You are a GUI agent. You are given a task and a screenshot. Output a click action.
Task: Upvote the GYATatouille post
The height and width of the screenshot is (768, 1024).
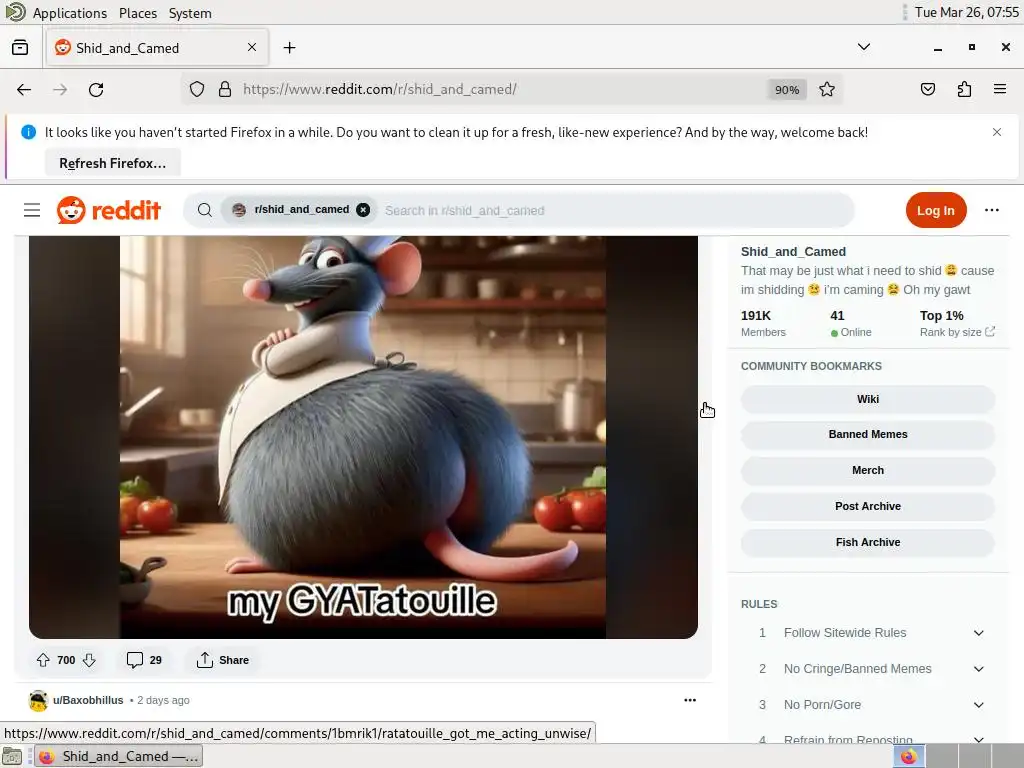point(43,660)
